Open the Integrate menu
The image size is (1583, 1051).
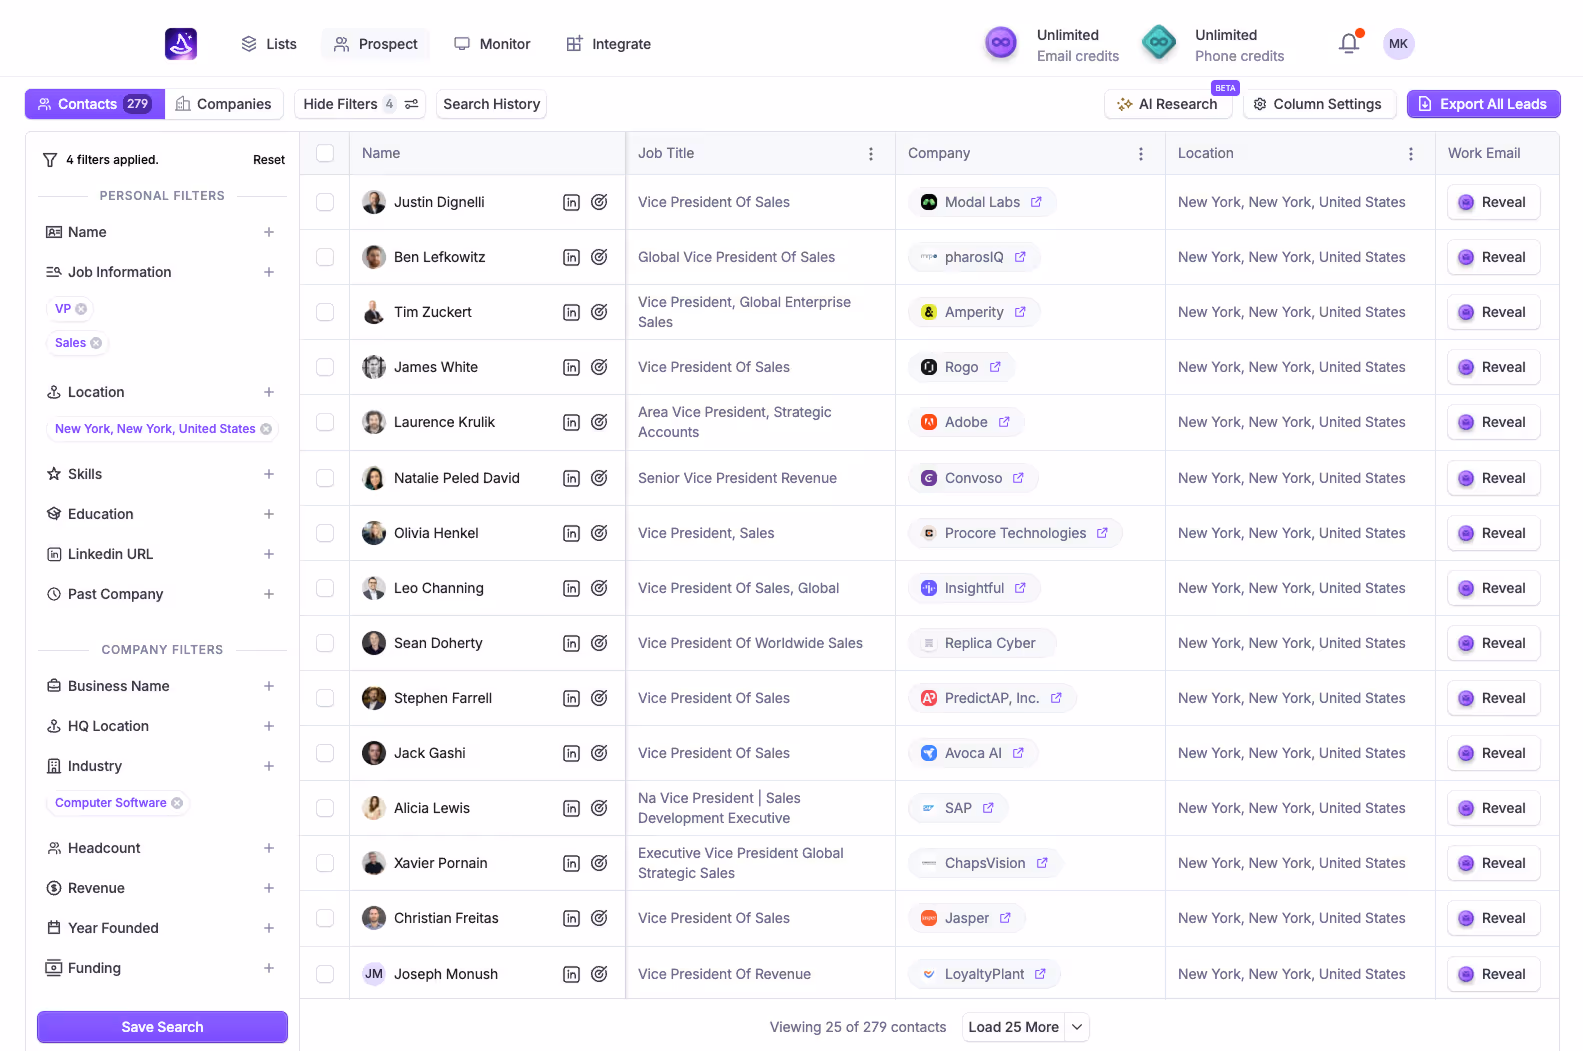pyautogui.click(x=608, y=44)
